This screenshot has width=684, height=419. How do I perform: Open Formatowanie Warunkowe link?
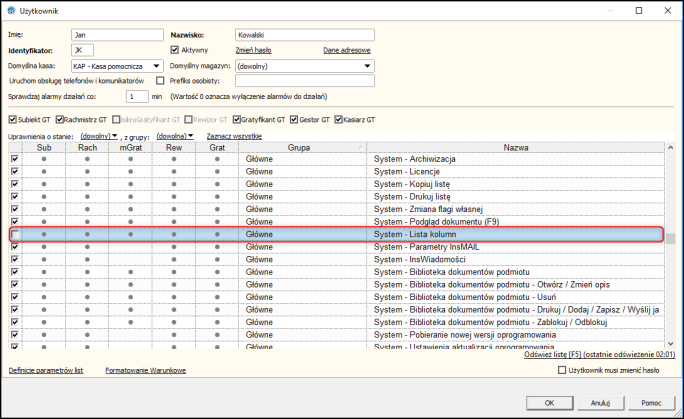[146, 370]
